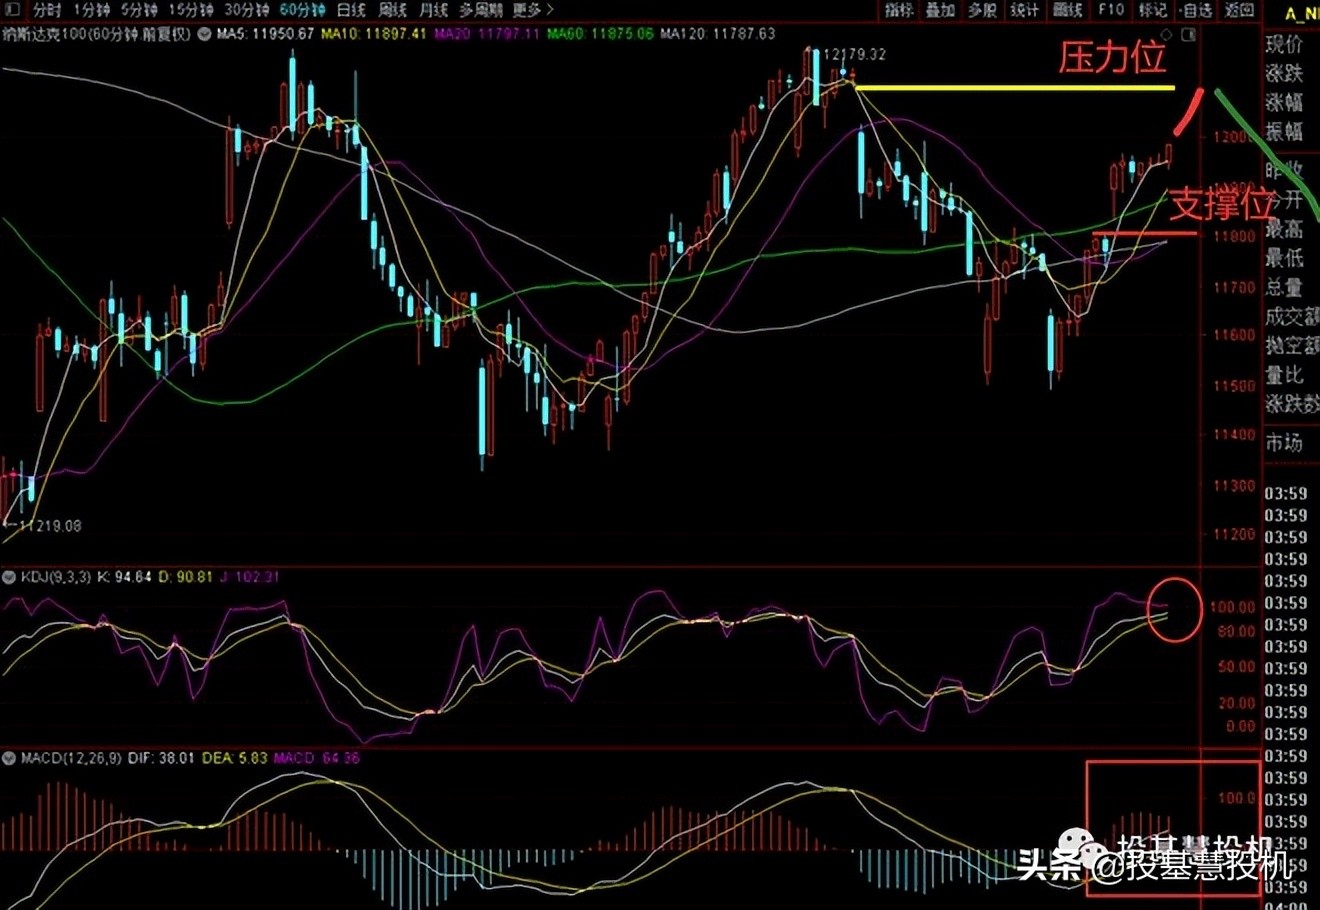Click the 11219.08 low price marker
Image resolution: width=1320 pixels, height=910 pixels.
[x=50, y=526]
